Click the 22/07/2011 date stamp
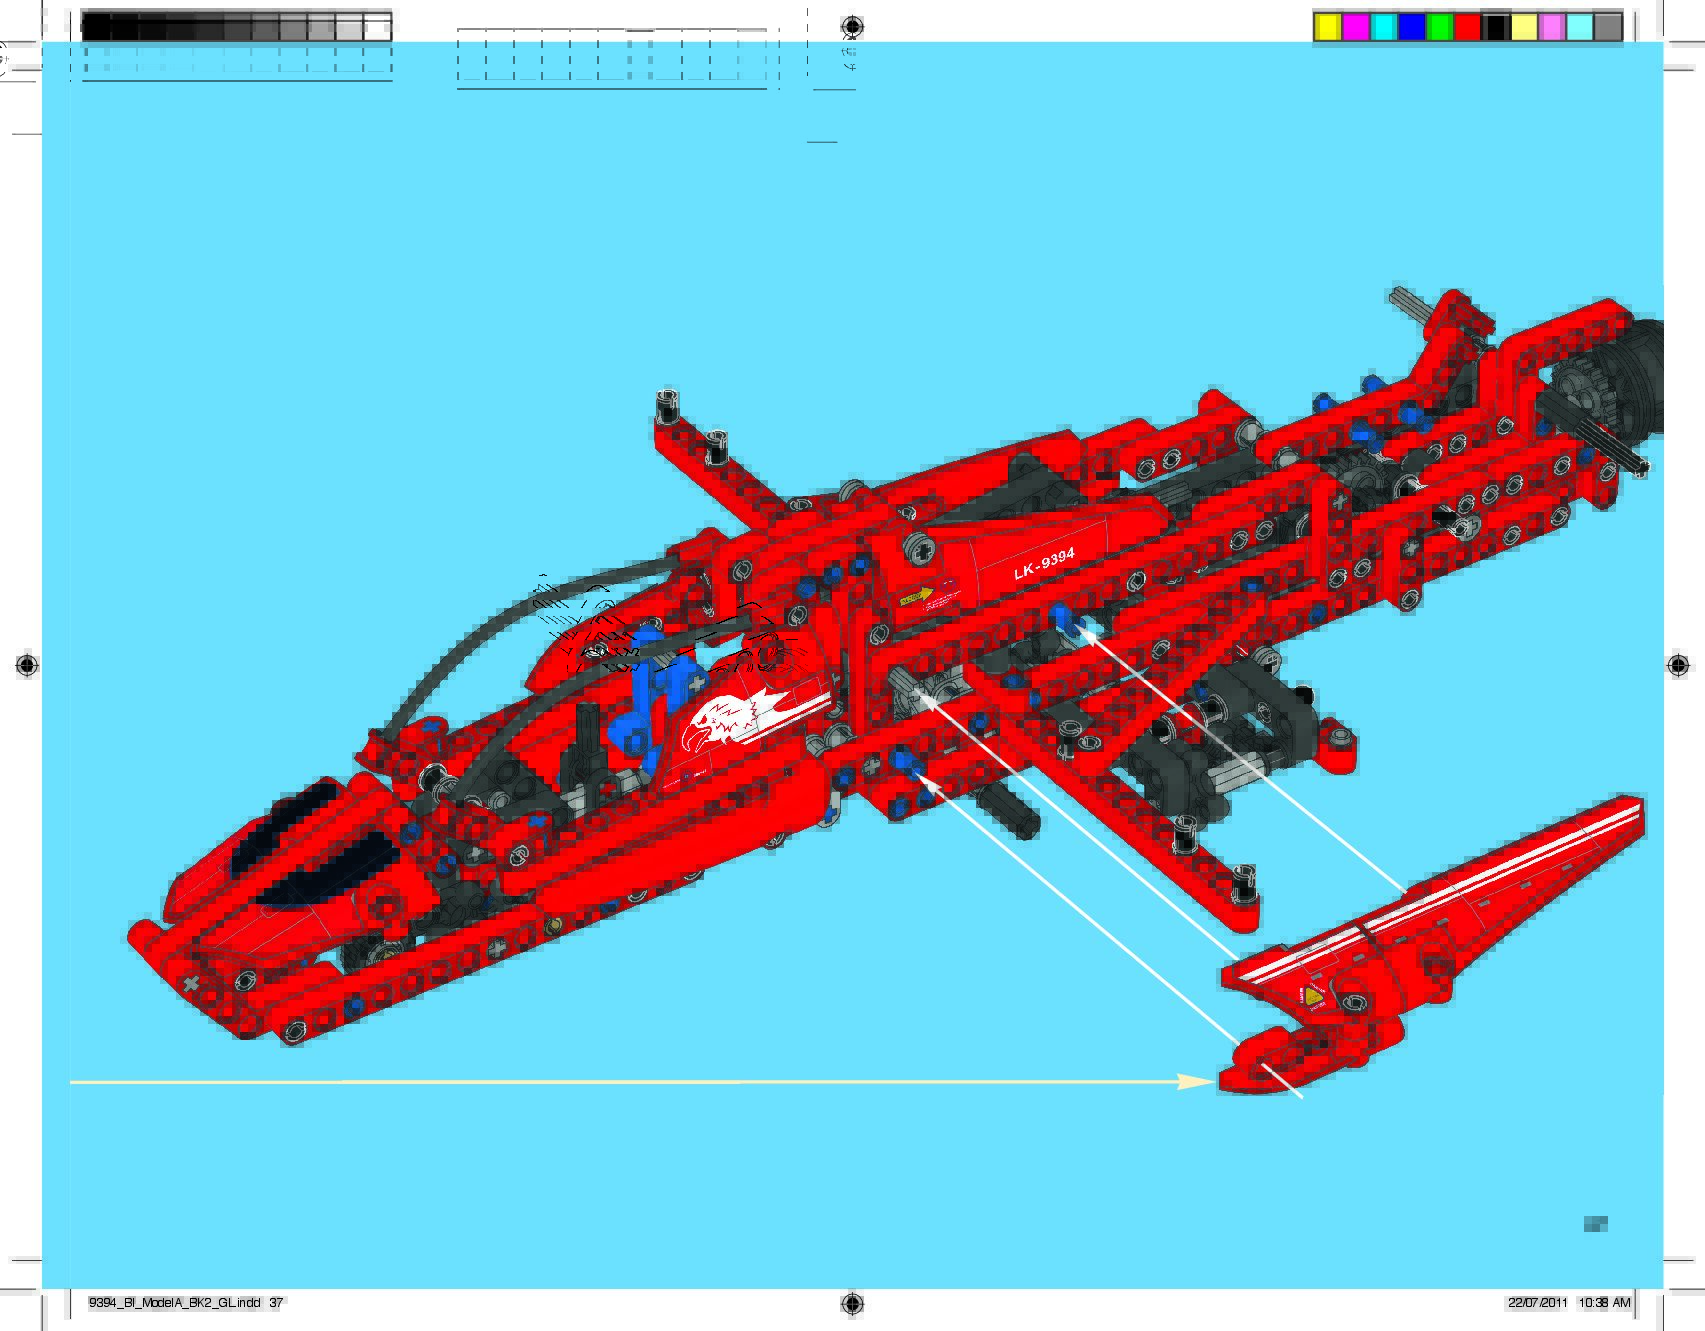Image resolution: width=1705 pixels, height=1331 pixels. pos(1537,1303)
